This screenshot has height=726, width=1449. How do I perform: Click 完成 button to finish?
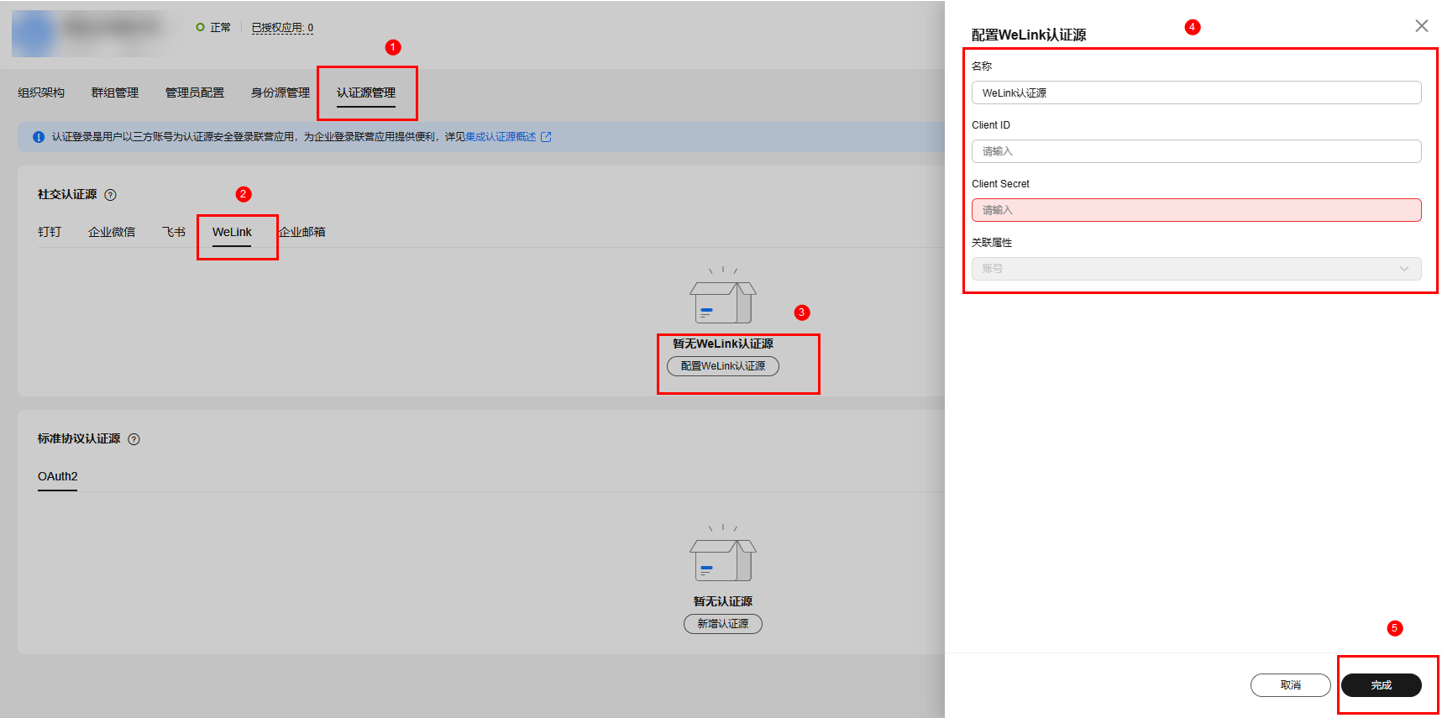[1381, 685]
